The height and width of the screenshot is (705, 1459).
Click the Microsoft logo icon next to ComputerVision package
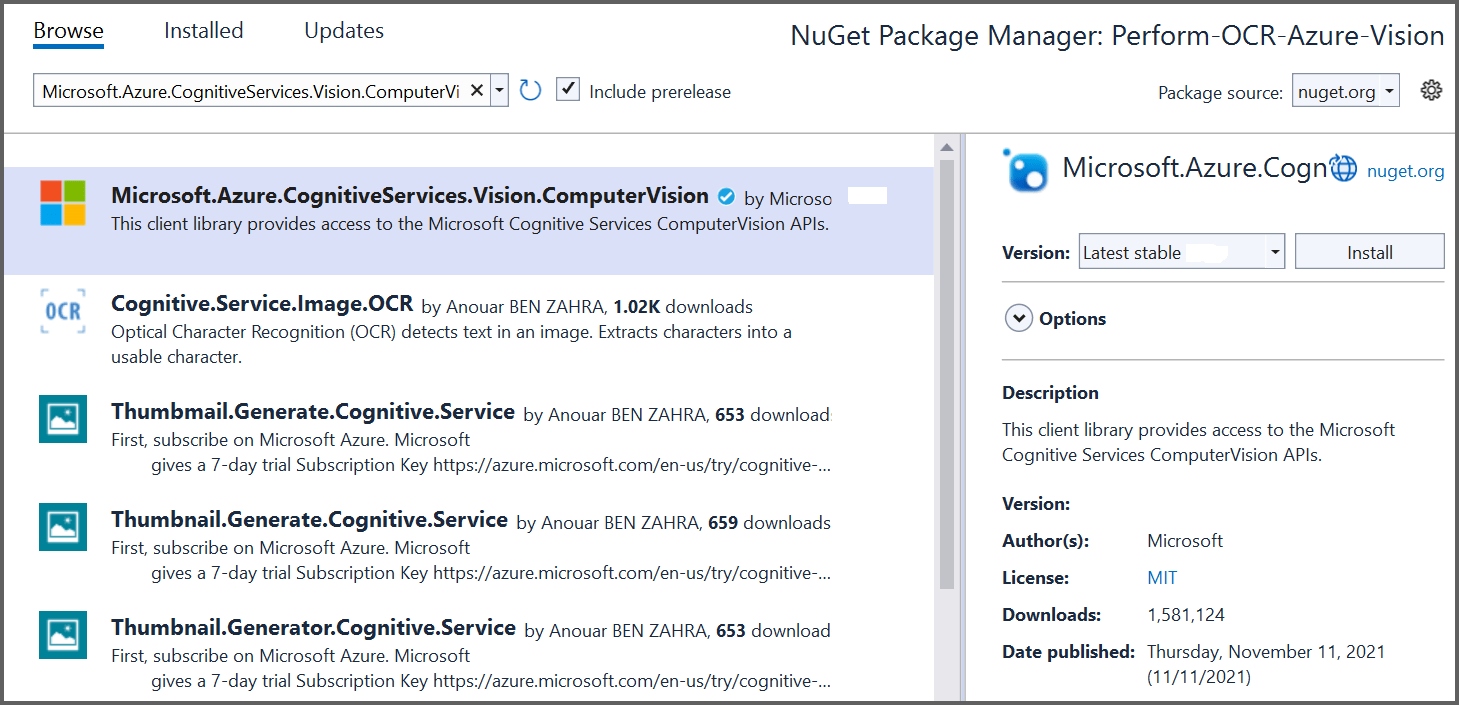click(x=62, y=203)
